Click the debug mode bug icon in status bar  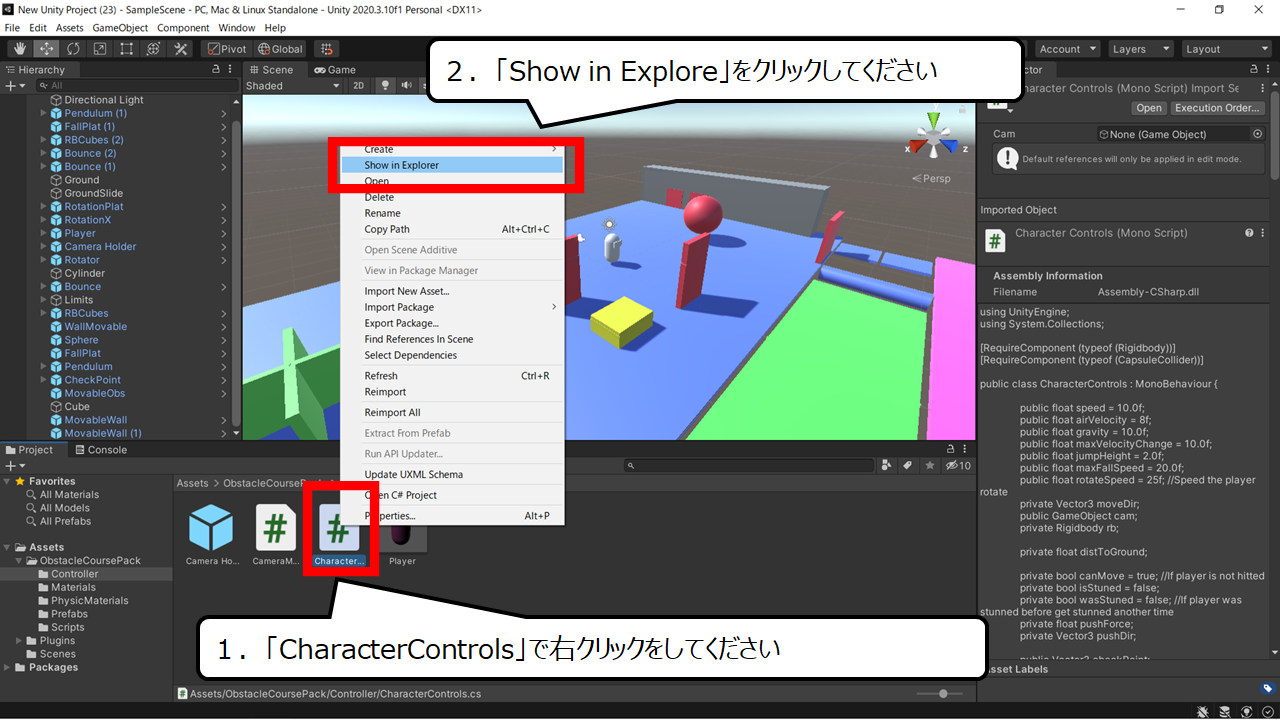click(x=1203, y=711)
